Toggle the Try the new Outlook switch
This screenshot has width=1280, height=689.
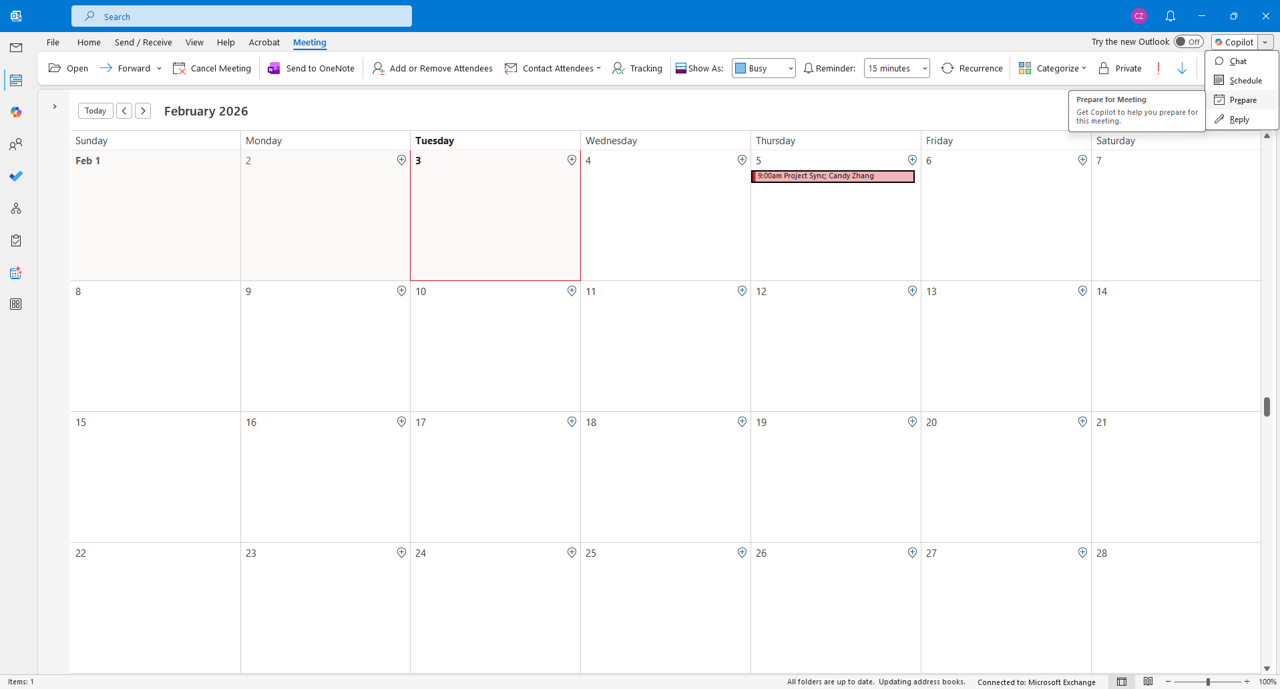tap(1188, 42)
